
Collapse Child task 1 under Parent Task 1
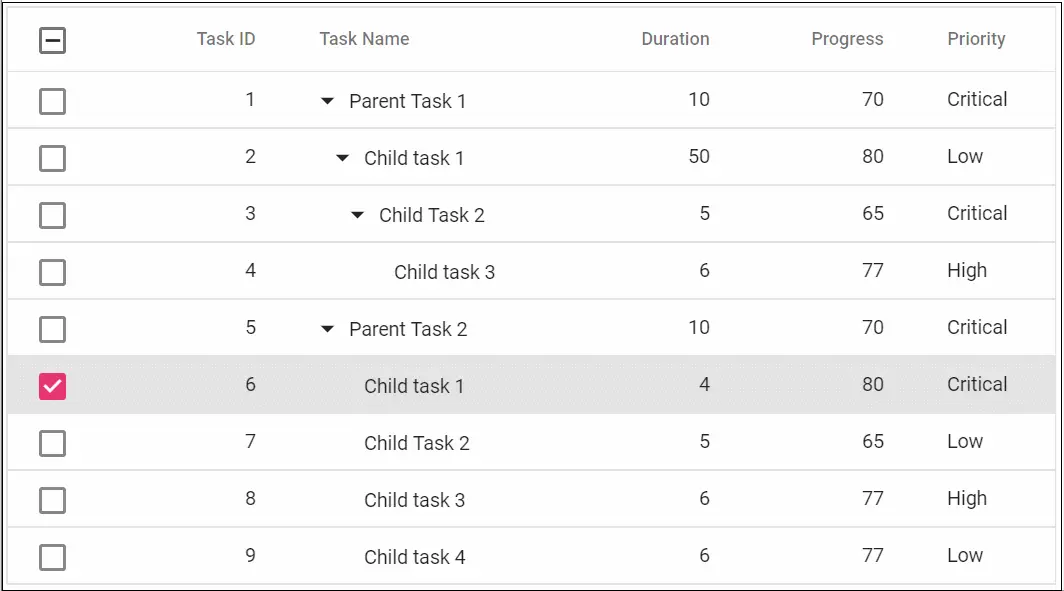341,157
